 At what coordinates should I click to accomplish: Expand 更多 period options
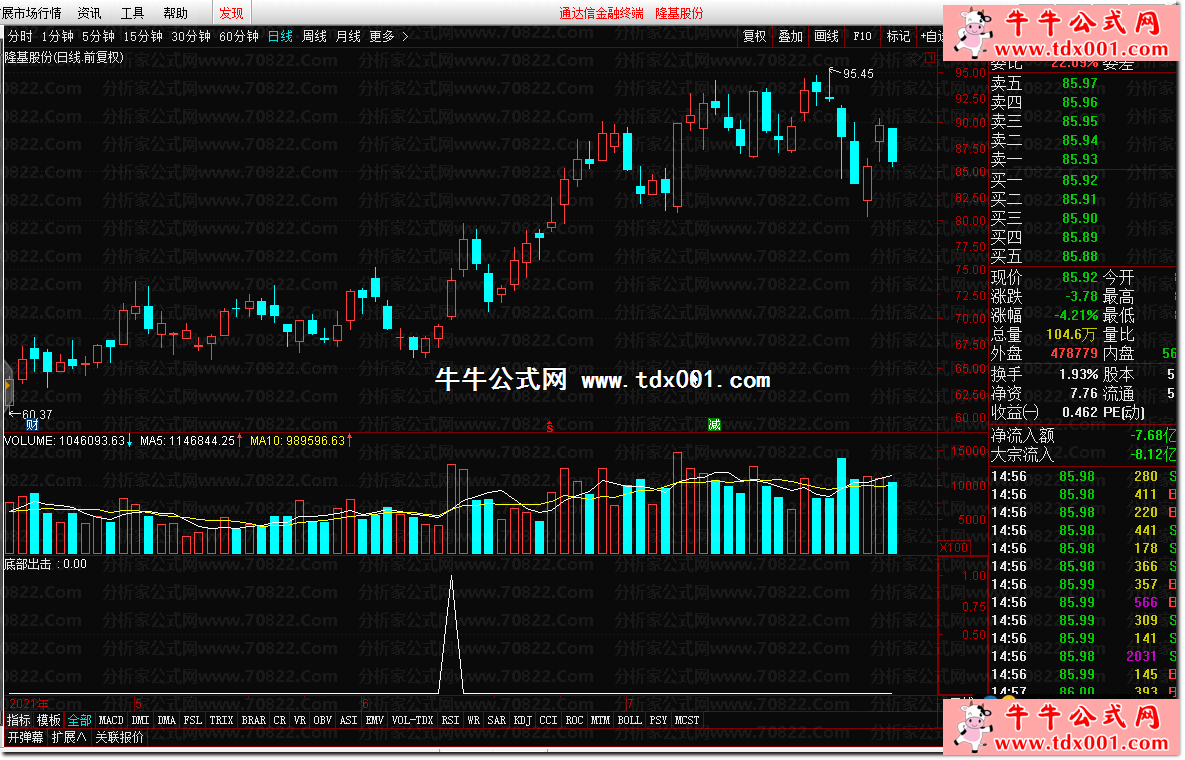388,36
